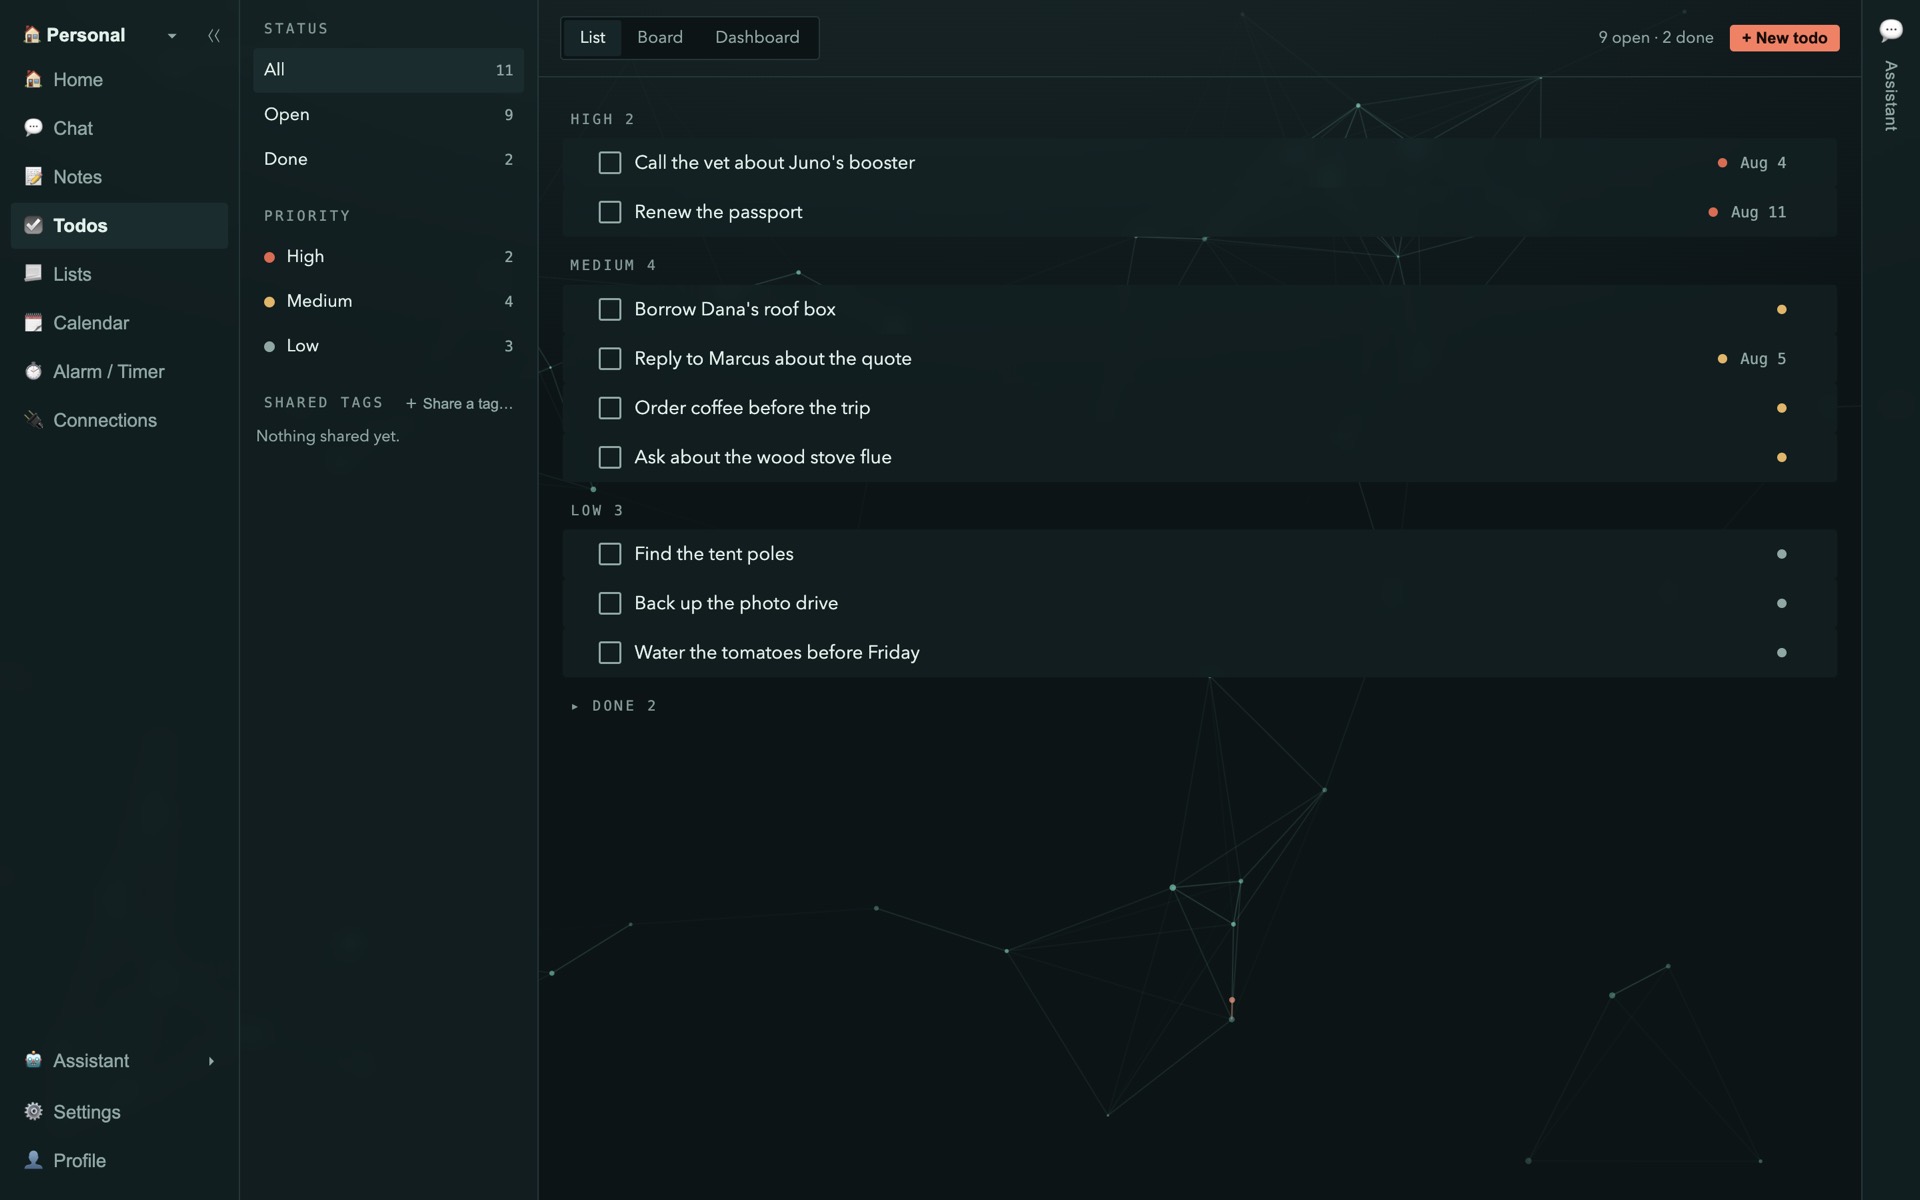Create a New todo
The height and width of the screenshot is (1200, 1920).
click(1784, 38)
